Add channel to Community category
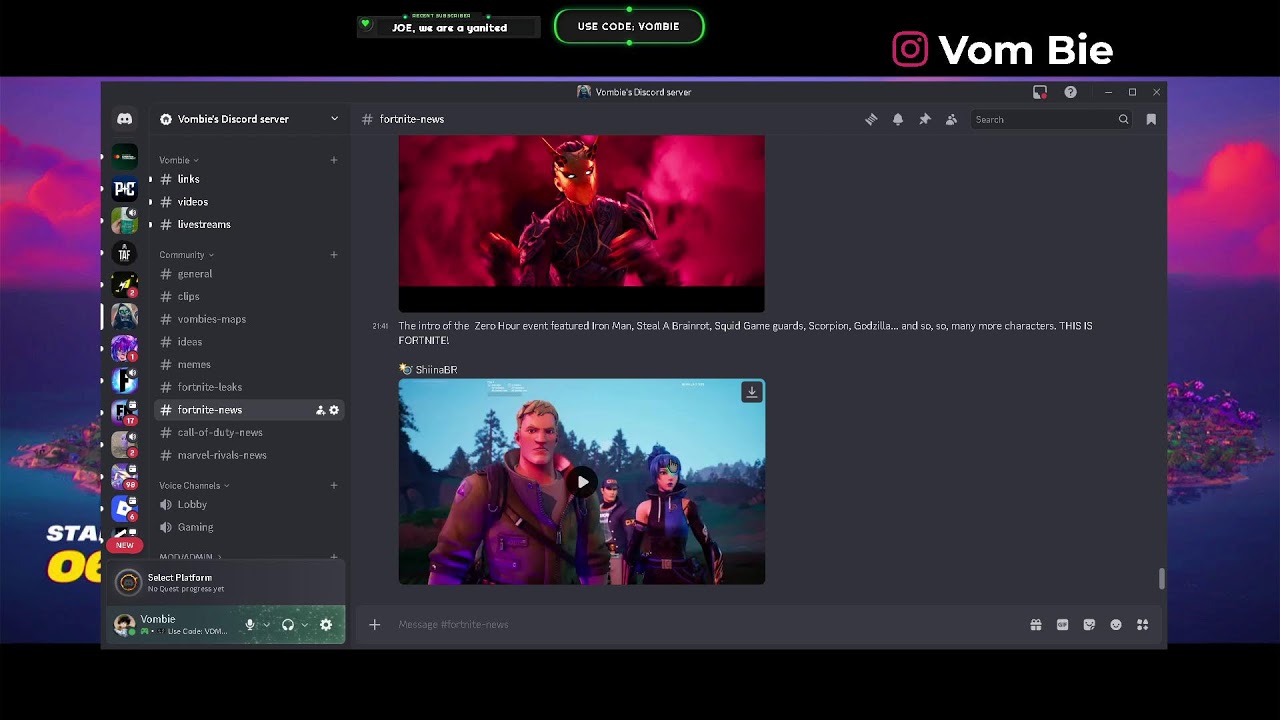This screenshot has width=1280, height=720. [334, 255]
